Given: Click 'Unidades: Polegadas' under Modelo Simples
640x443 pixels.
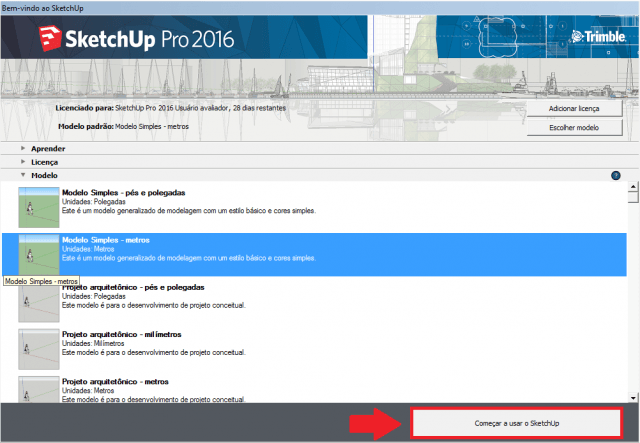Looking at the screenshot, I should 94,202.
